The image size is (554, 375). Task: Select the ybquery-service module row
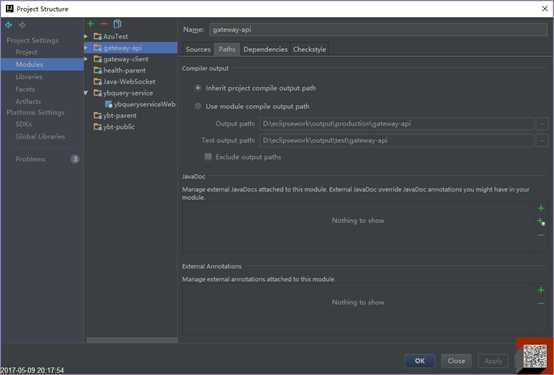coord(131,93)
